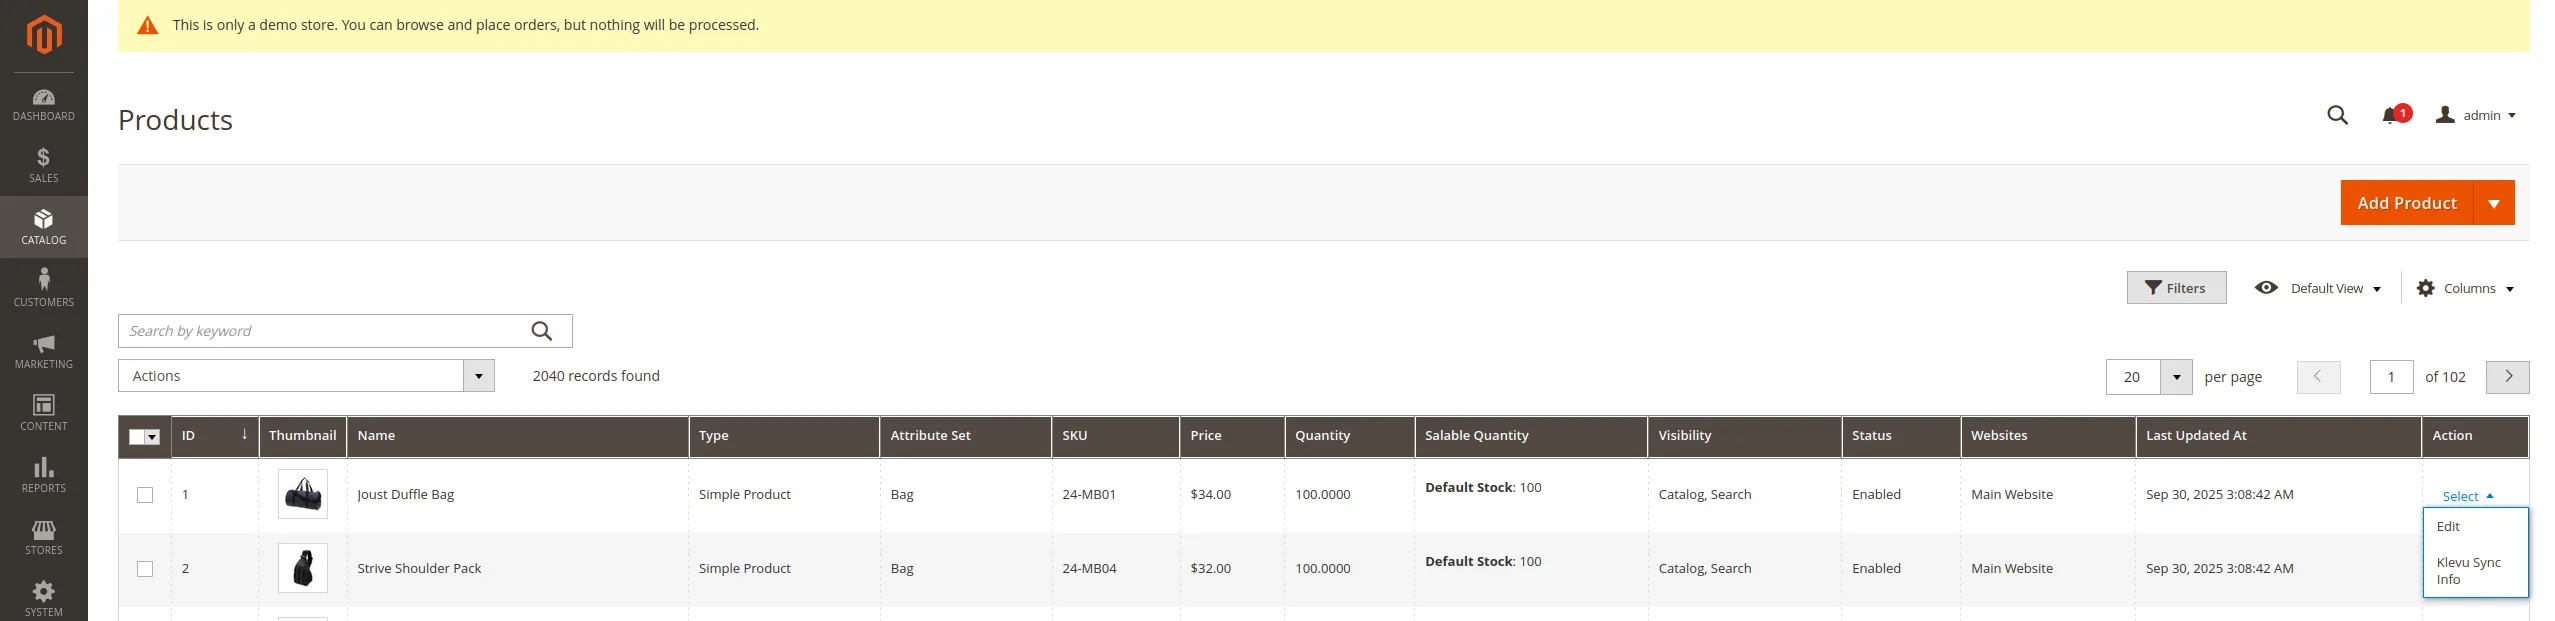
Task: Sort by Last Updated At column header
Action: pos(2278,436)
